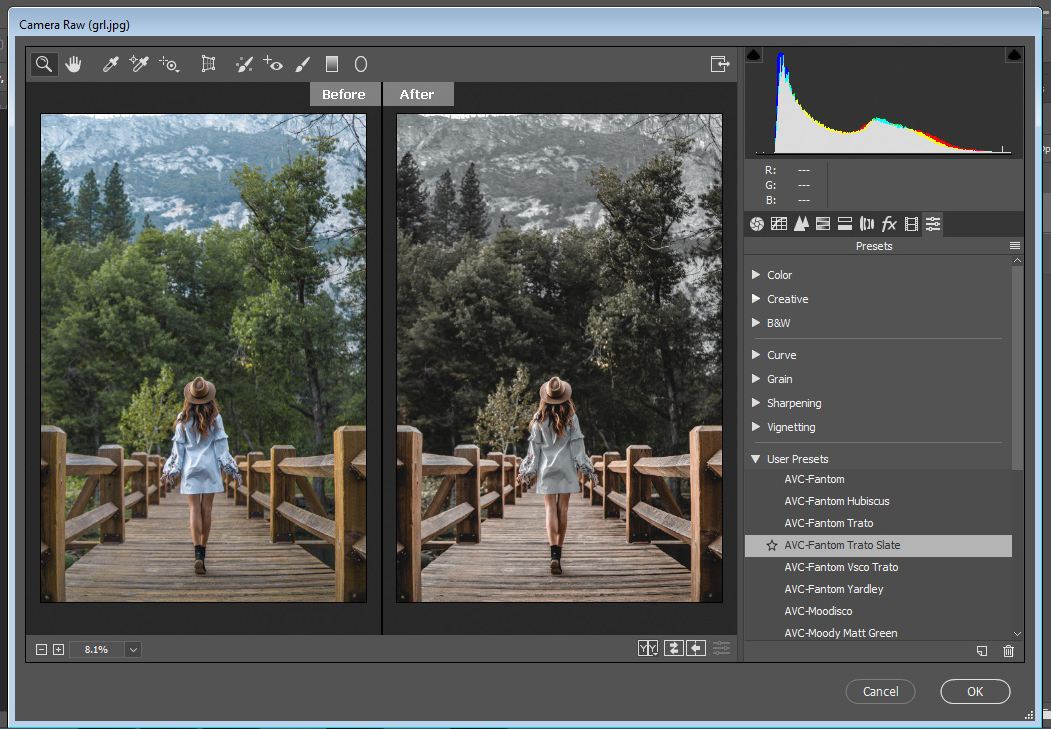Switch to the Tone Curve panel

click(x=779, y=224)
